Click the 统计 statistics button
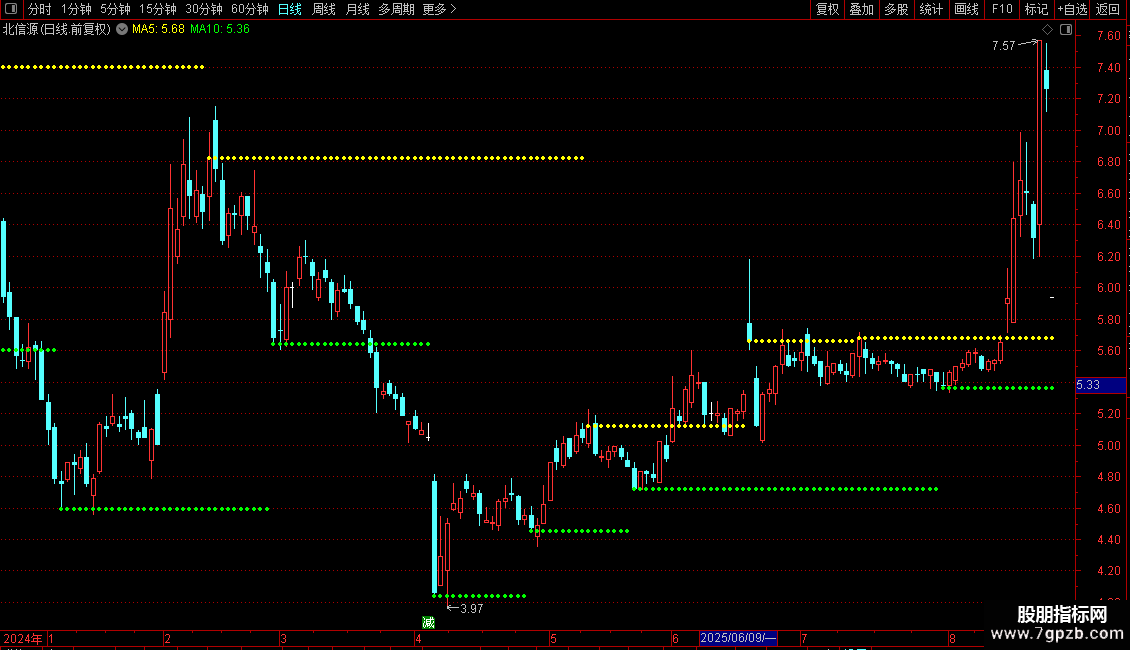Screen dimensions: 1130x650 point(930,9)
